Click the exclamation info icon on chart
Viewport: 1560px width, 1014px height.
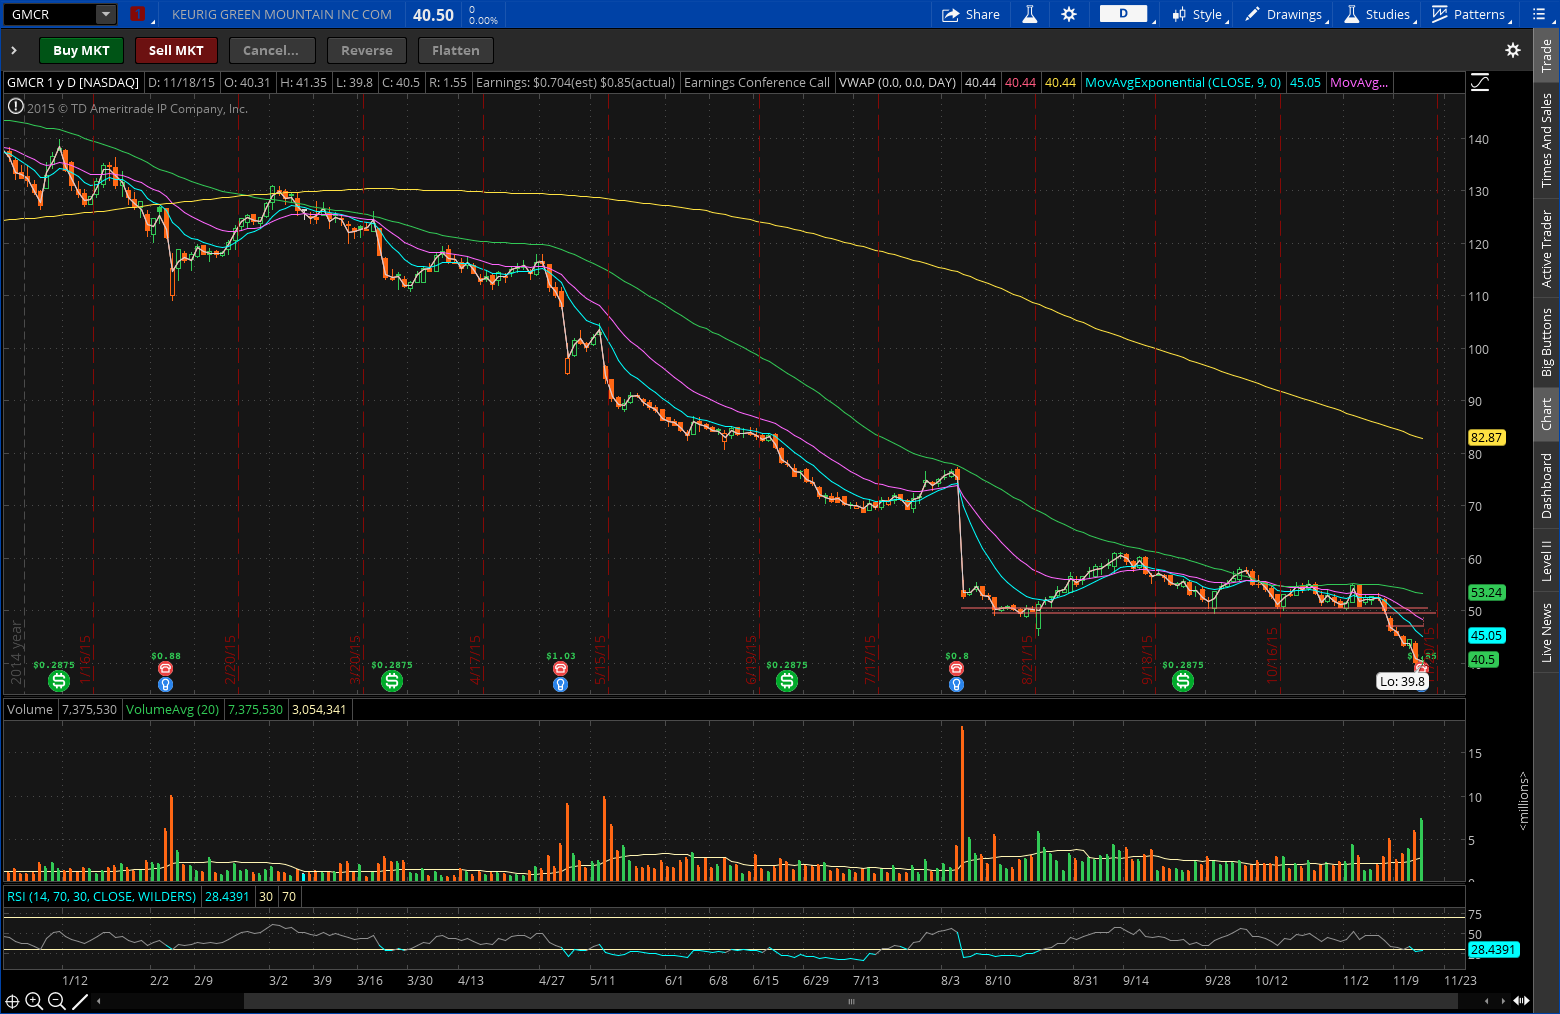point(16,106)
